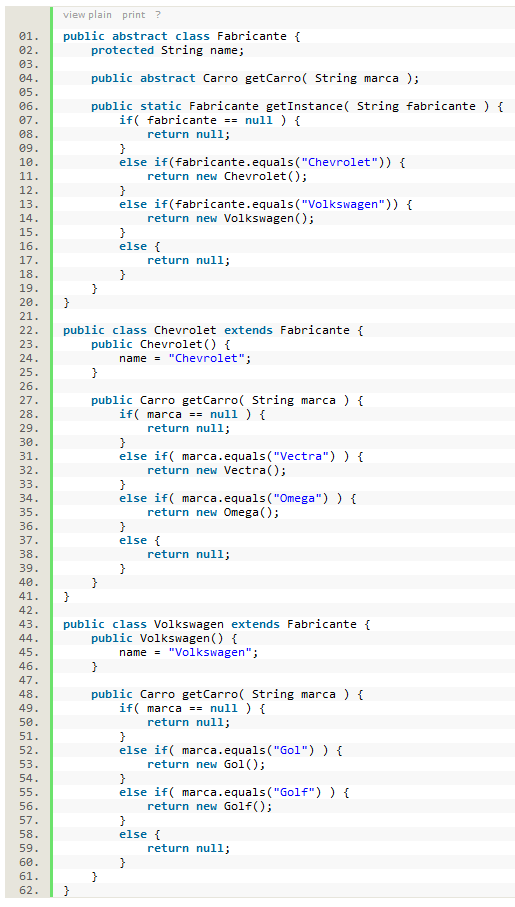Click the abstract getCarro declaration on line 04
515x907 pixels.
click(x=255, y=78)
